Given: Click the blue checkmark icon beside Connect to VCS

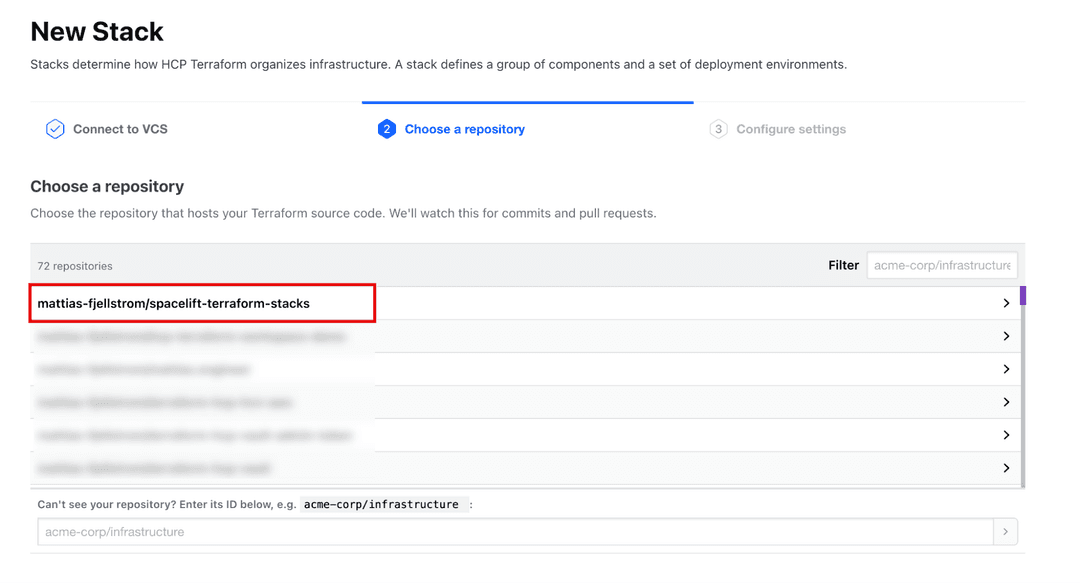Looking at the screenshot, I should 55,128.
